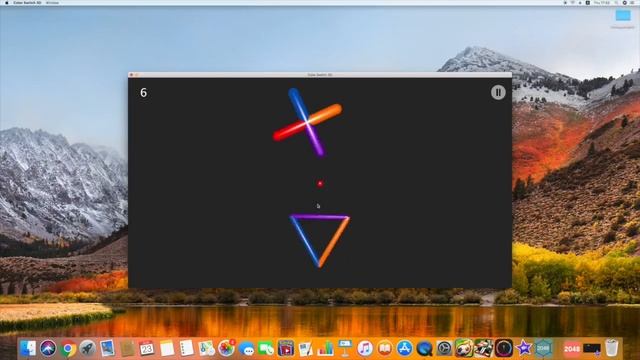Open Spotlight search in the menu bar
640x360 pixels.
click(x=617, y=2)
